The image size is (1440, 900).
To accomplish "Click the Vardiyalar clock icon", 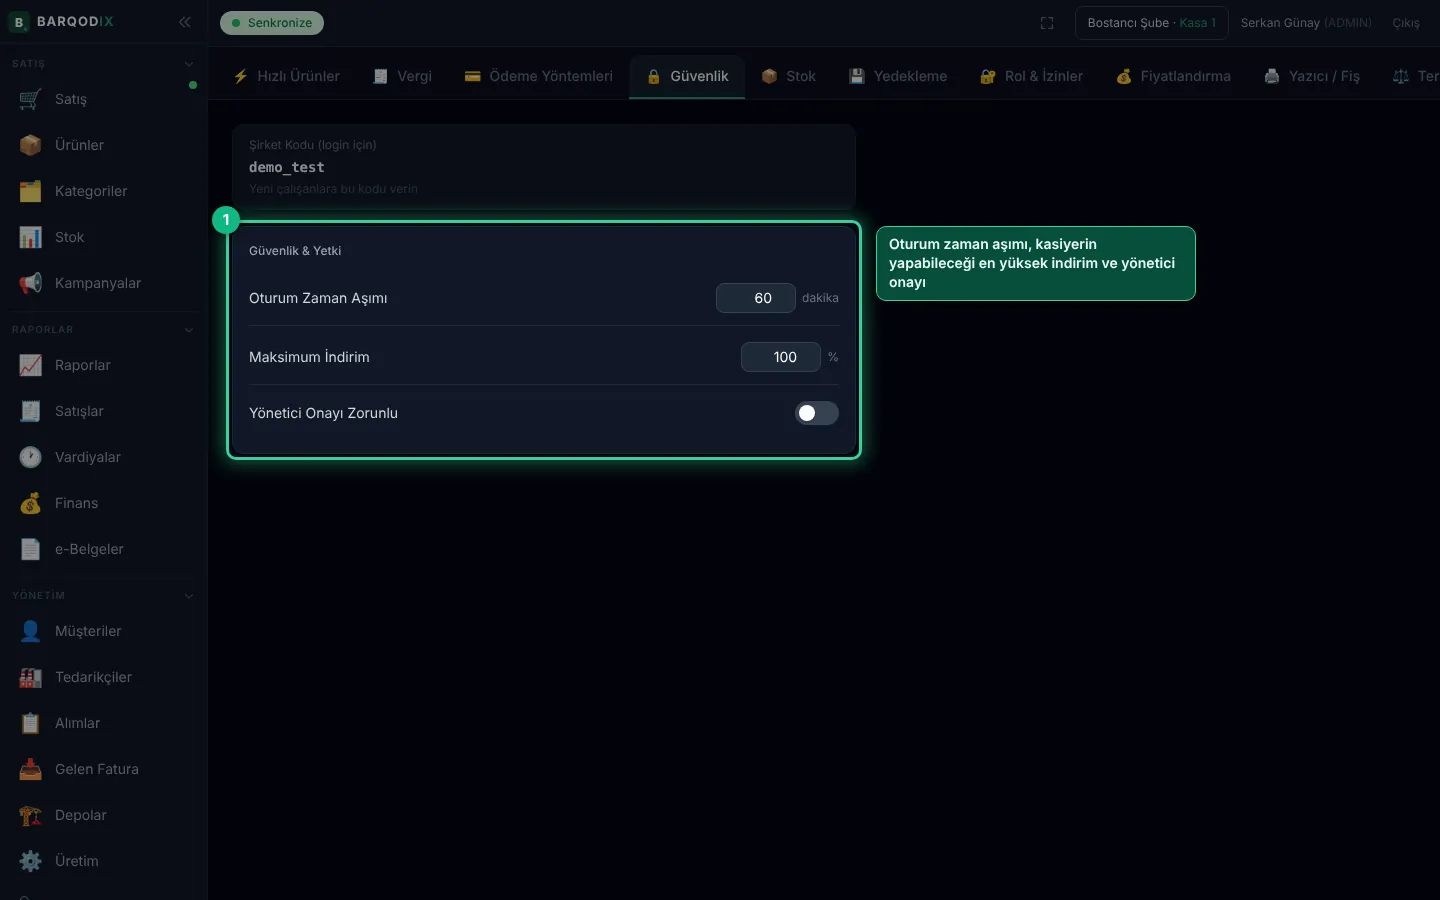I will click(x=31, y=457).
